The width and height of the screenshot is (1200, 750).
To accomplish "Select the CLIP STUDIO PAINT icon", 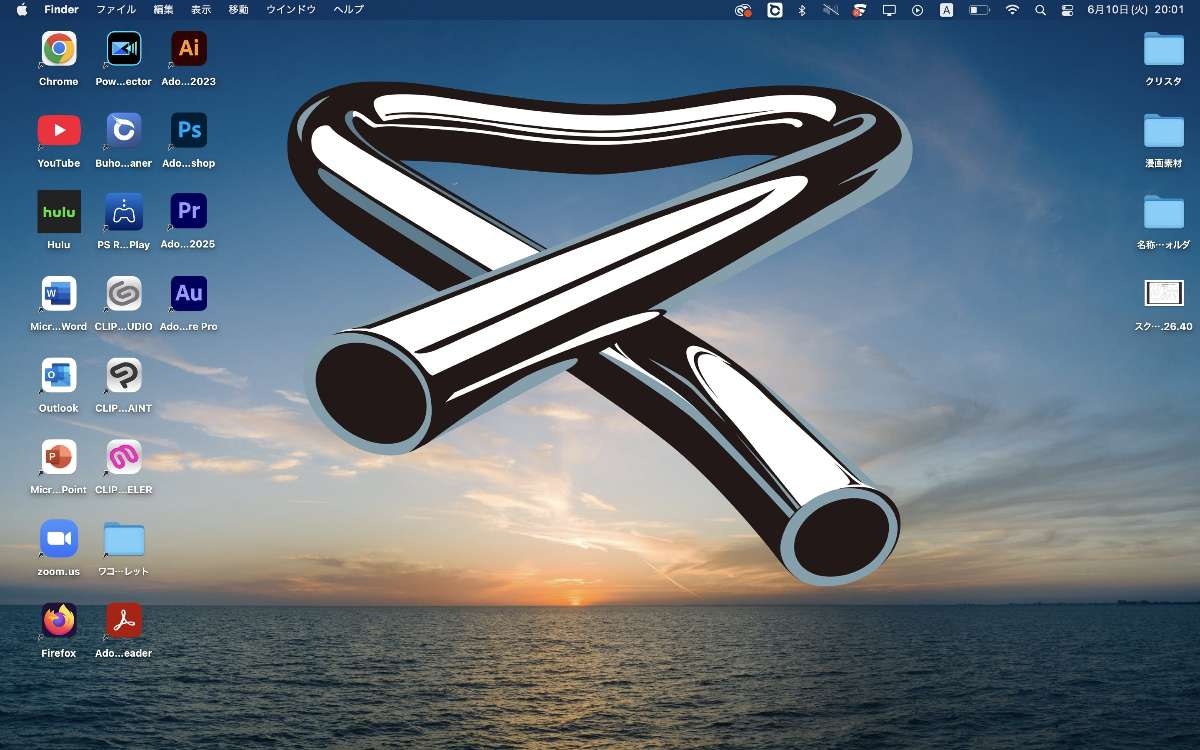I will 124,376.
